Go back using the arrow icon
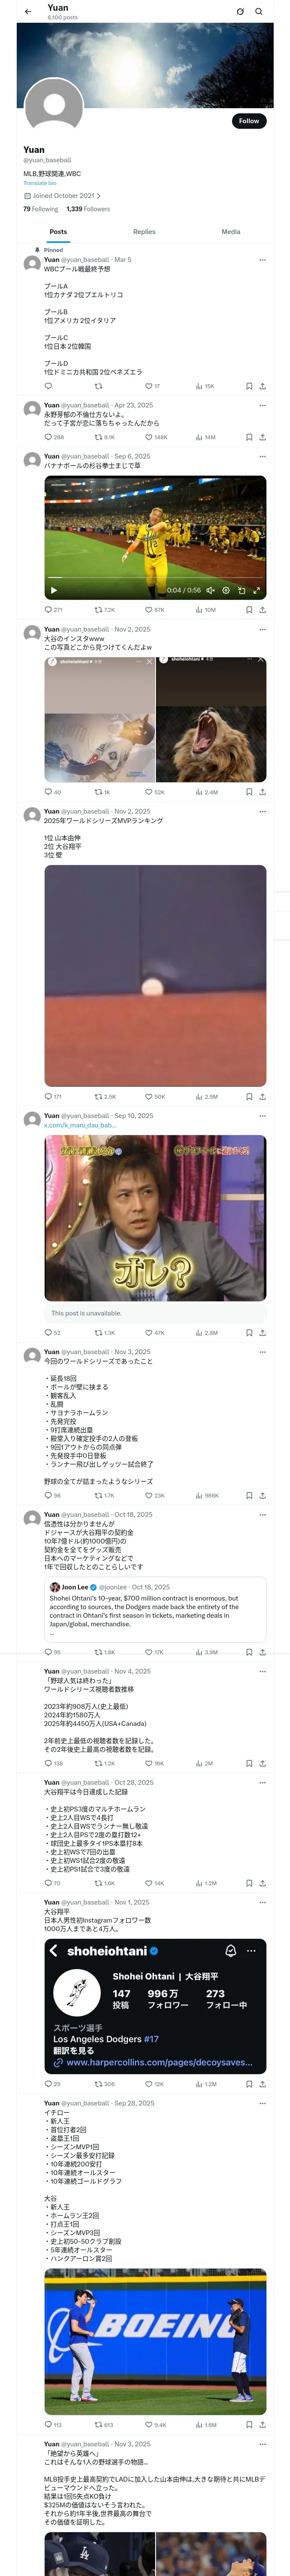The width and height of the screenshot is (290, 2576). 28,12
